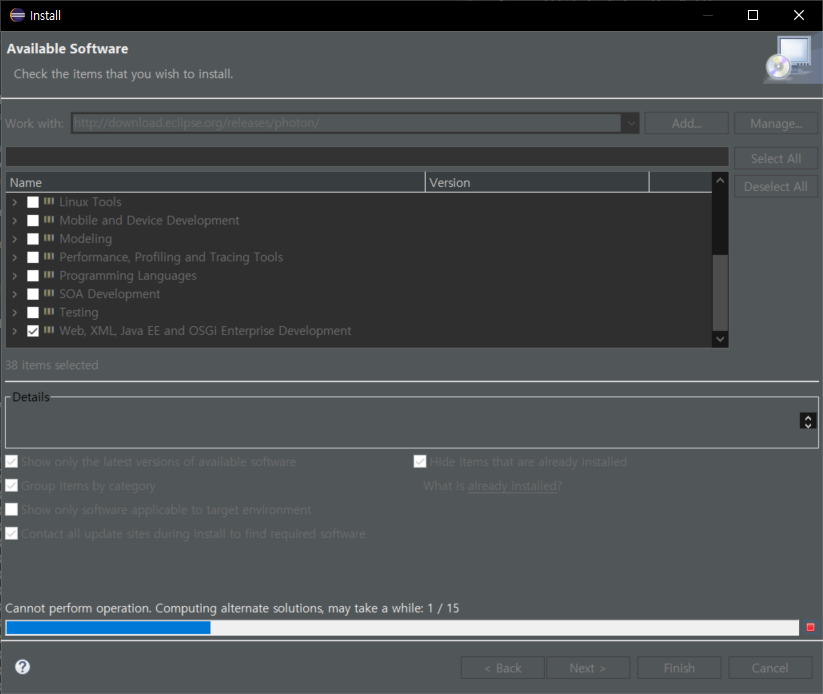
Task: Click the Name column header
Action: (x=215, y=182)
